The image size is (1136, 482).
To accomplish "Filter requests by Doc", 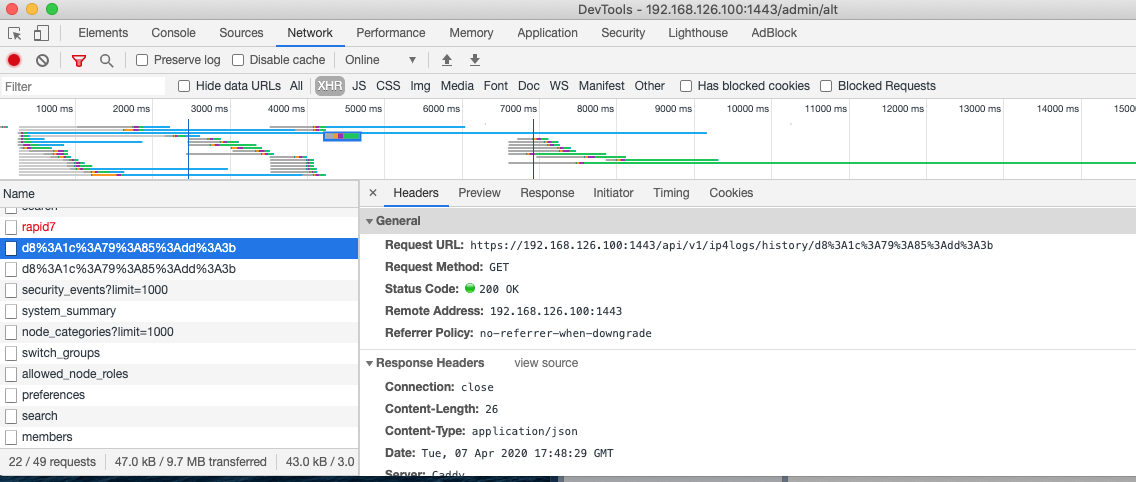I will [x=529, y=86].
